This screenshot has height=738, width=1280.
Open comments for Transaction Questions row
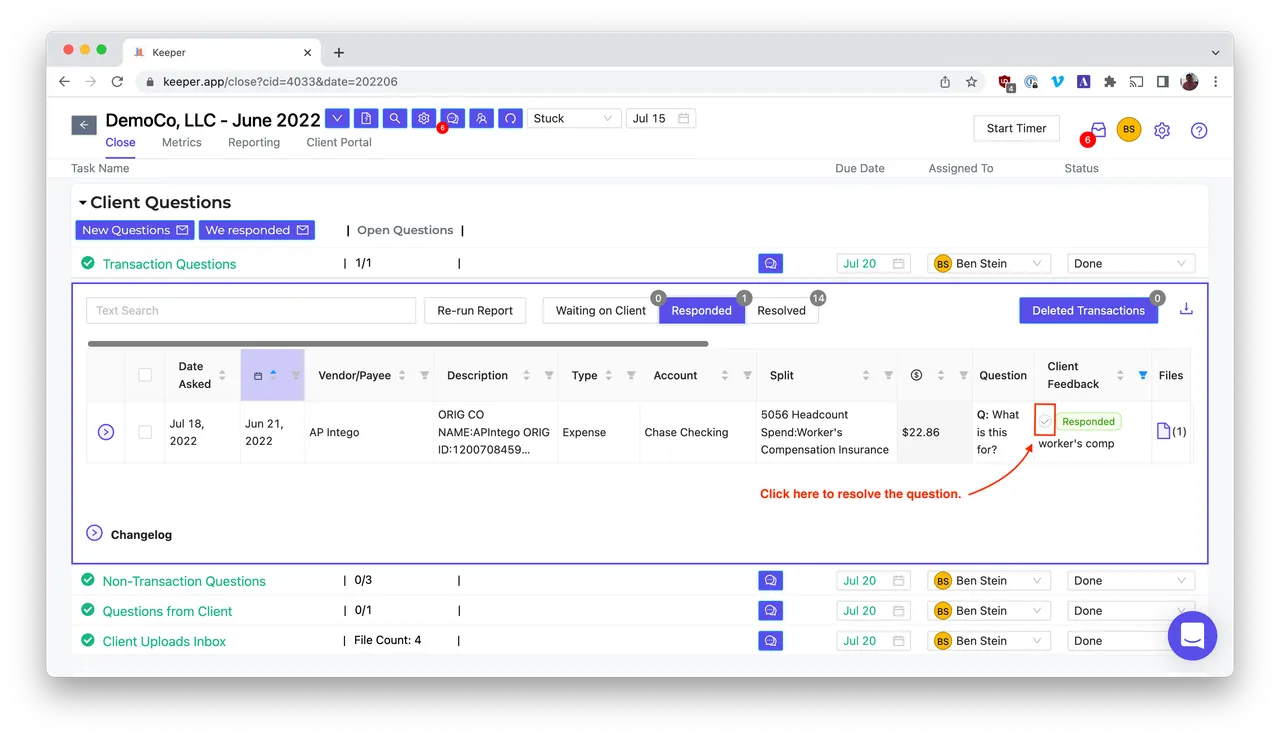[770, 264]
